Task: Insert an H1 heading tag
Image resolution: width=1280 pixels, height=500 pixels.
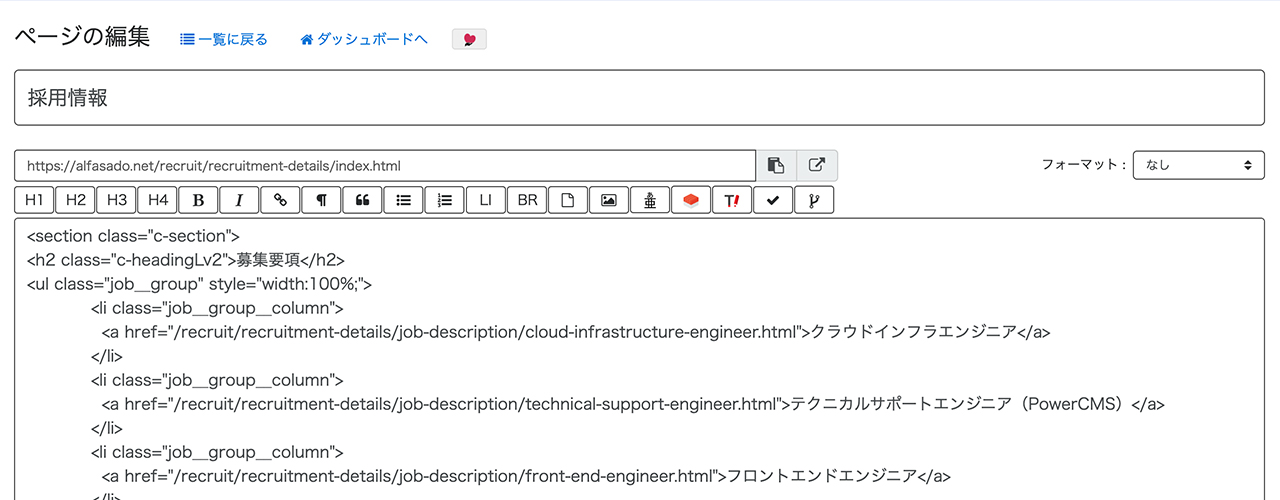Action: pos(34,200)
